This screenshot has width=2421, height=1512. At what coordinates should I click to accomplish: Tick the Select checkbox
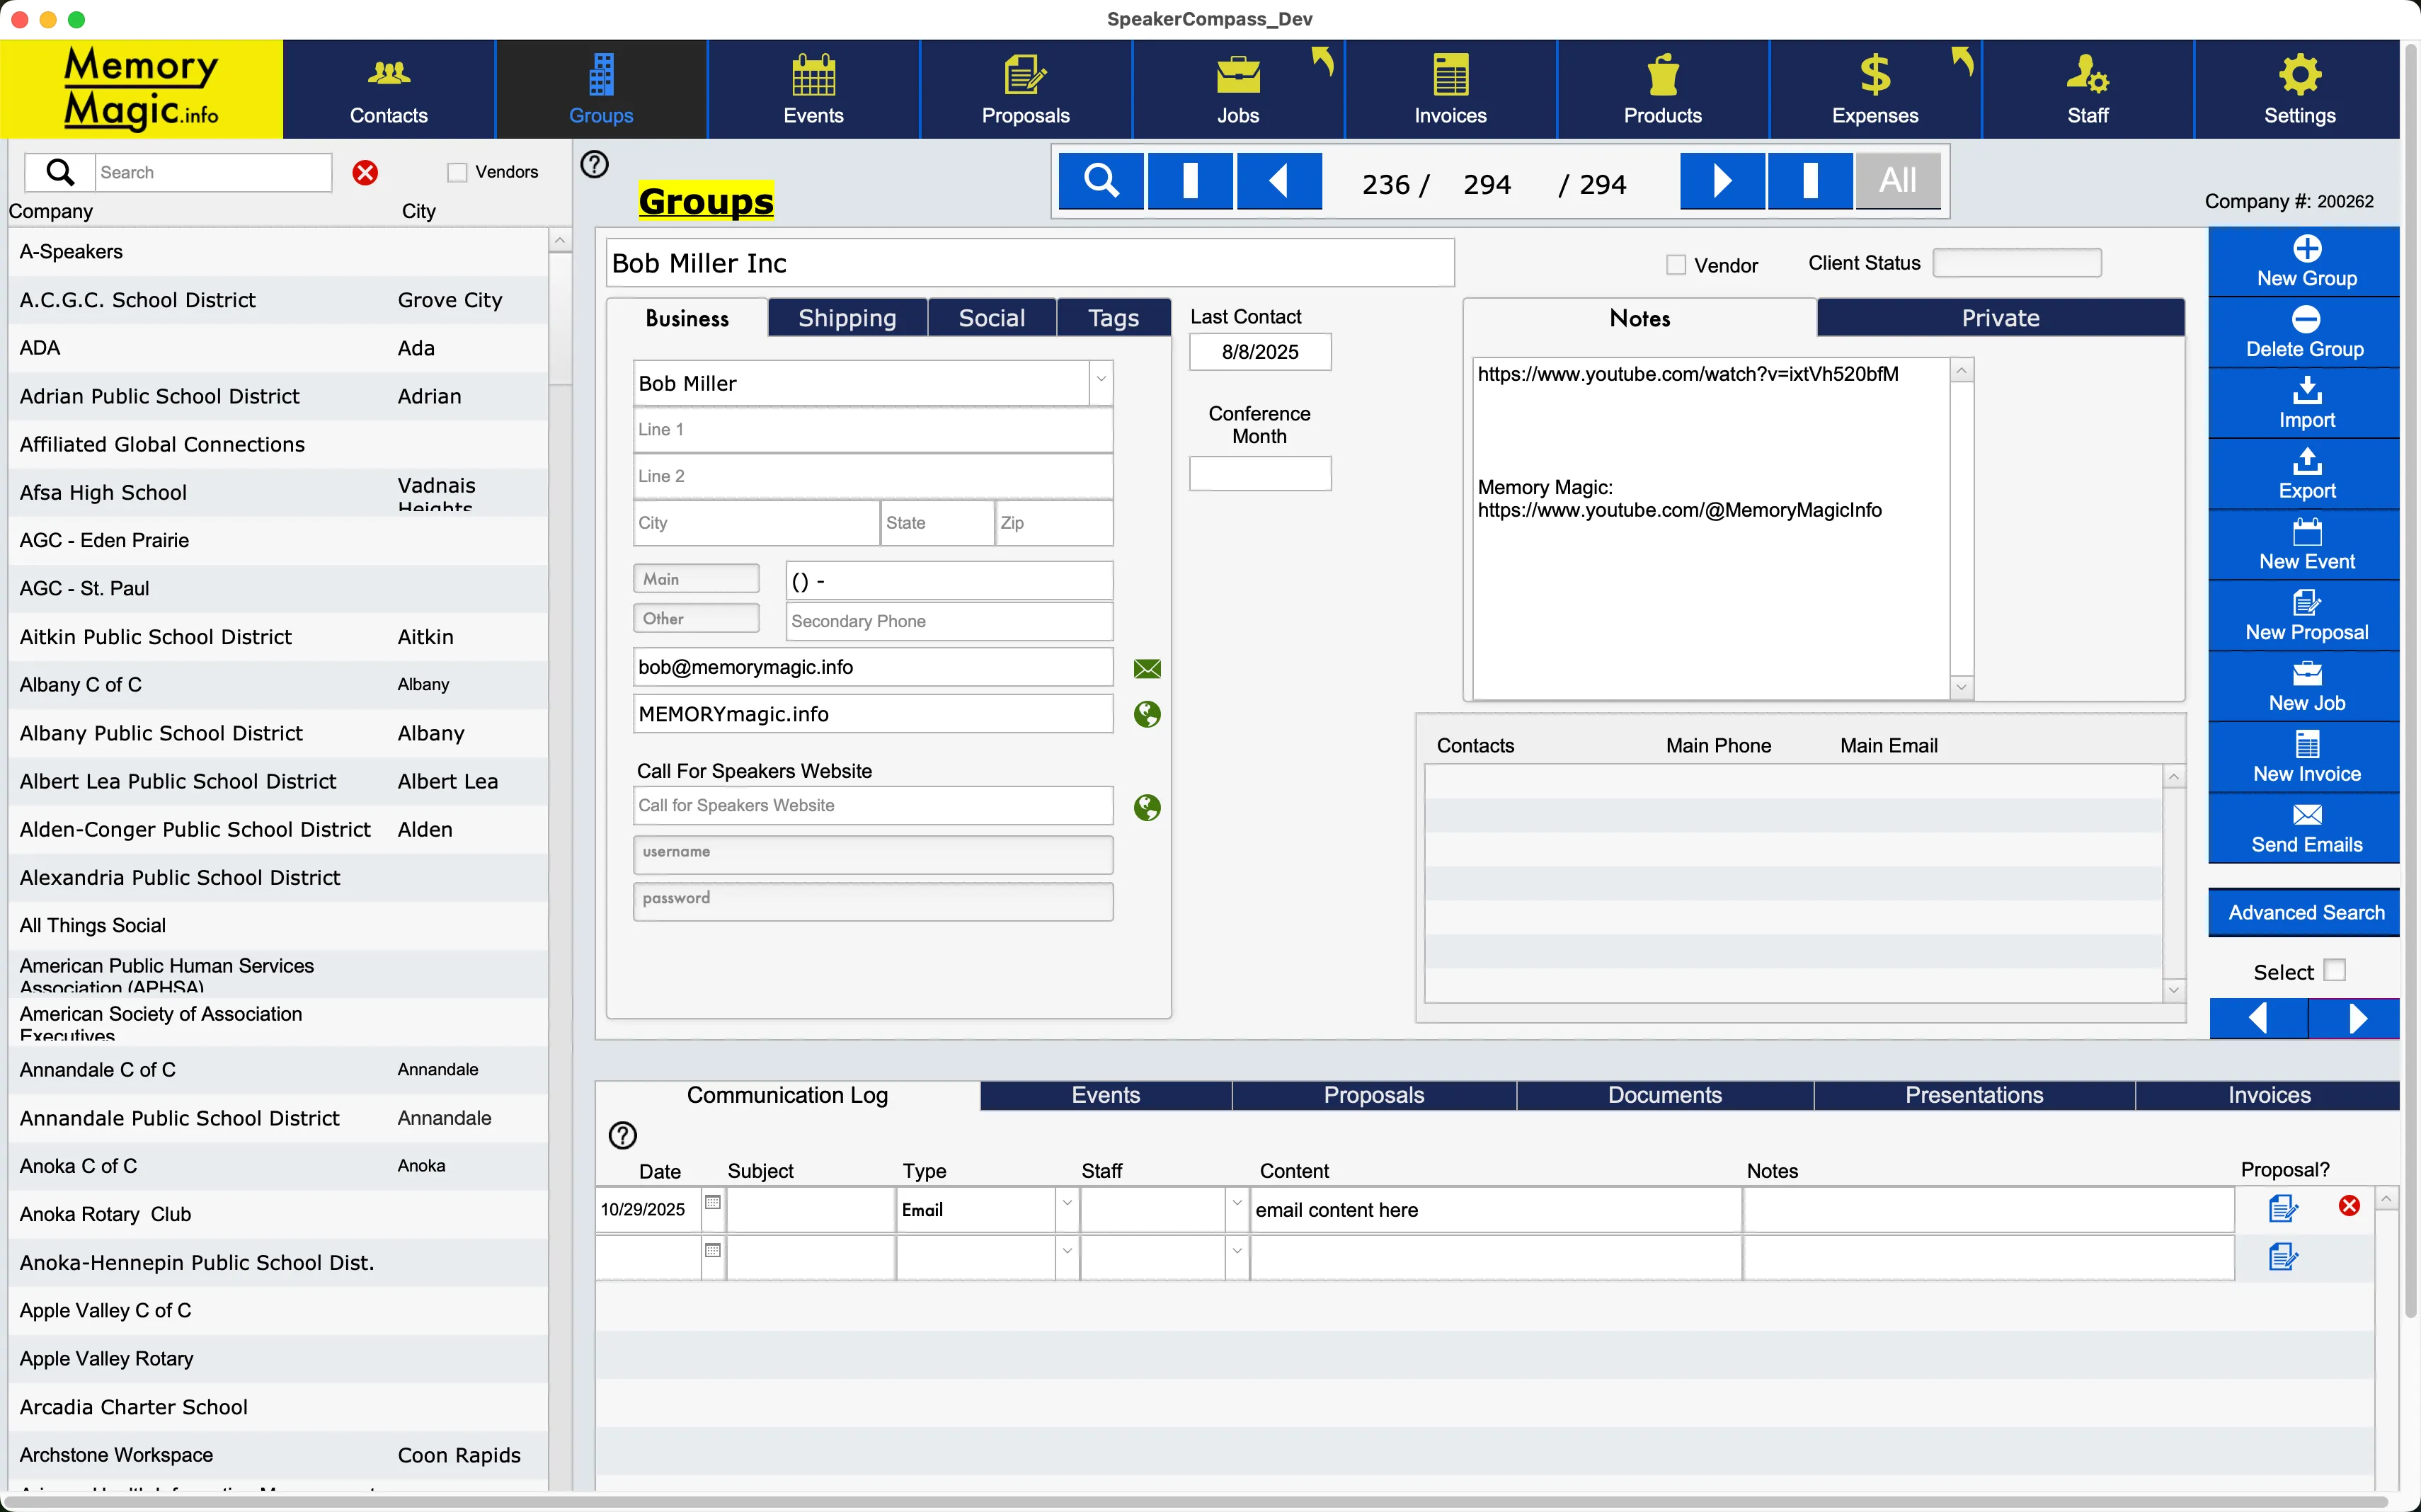(x=2334, y=971)
